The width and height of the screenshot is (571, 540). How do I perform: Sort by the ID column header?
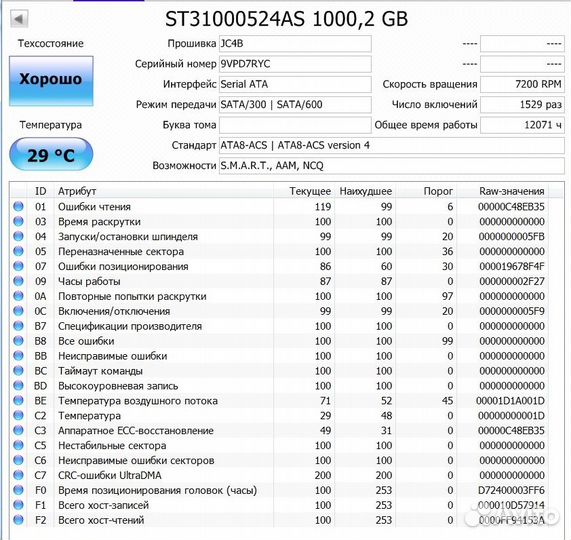pyautogui.click(x=40, y=191)
